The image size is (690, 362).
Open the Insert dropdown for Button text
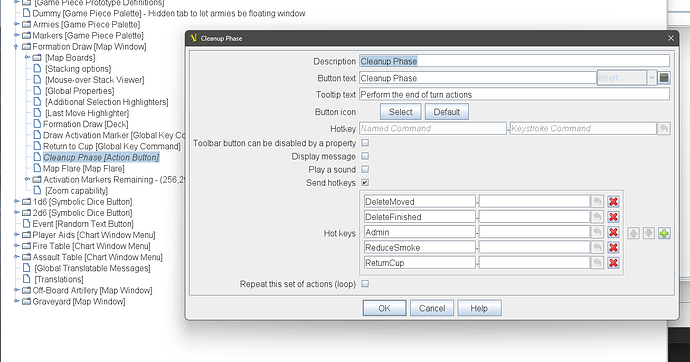coord(652,78)
